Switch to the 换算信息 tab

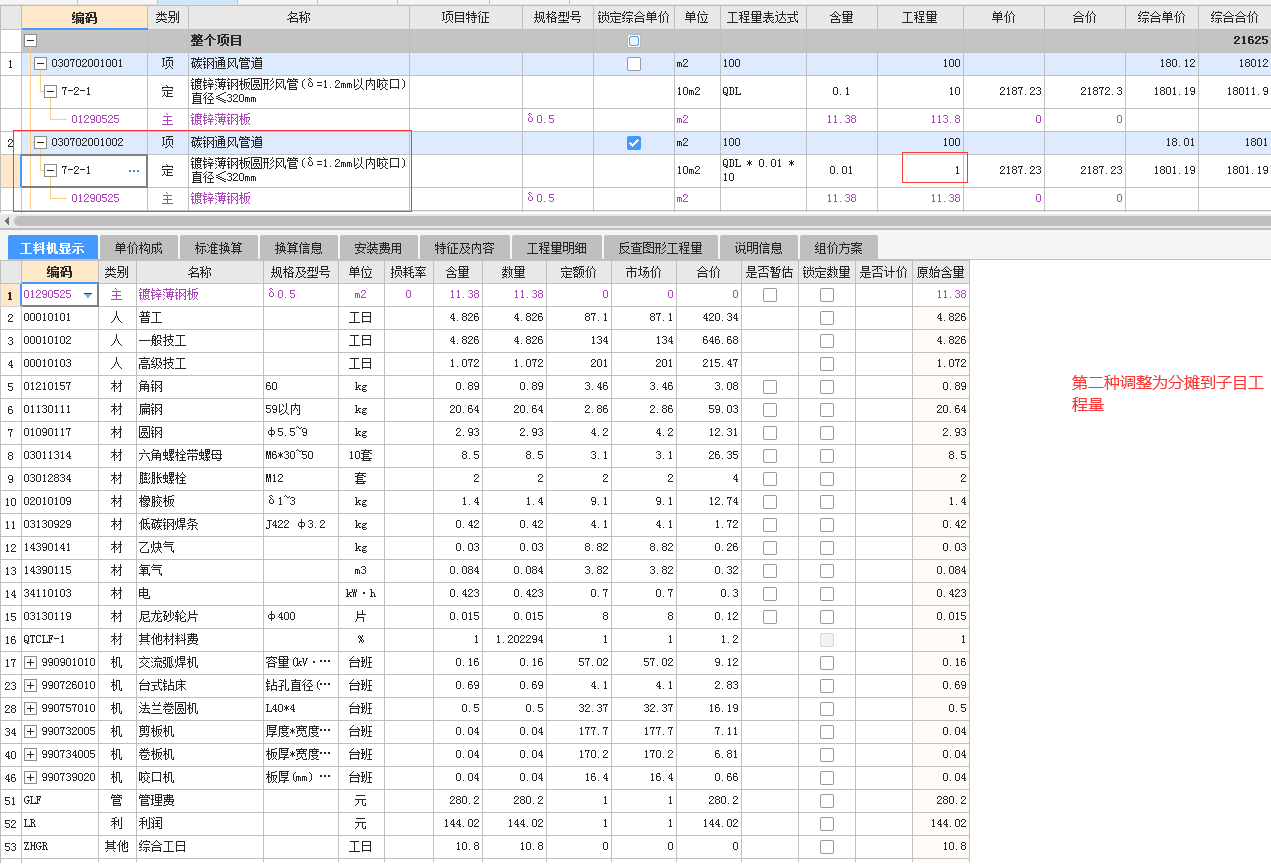[298, 248]
